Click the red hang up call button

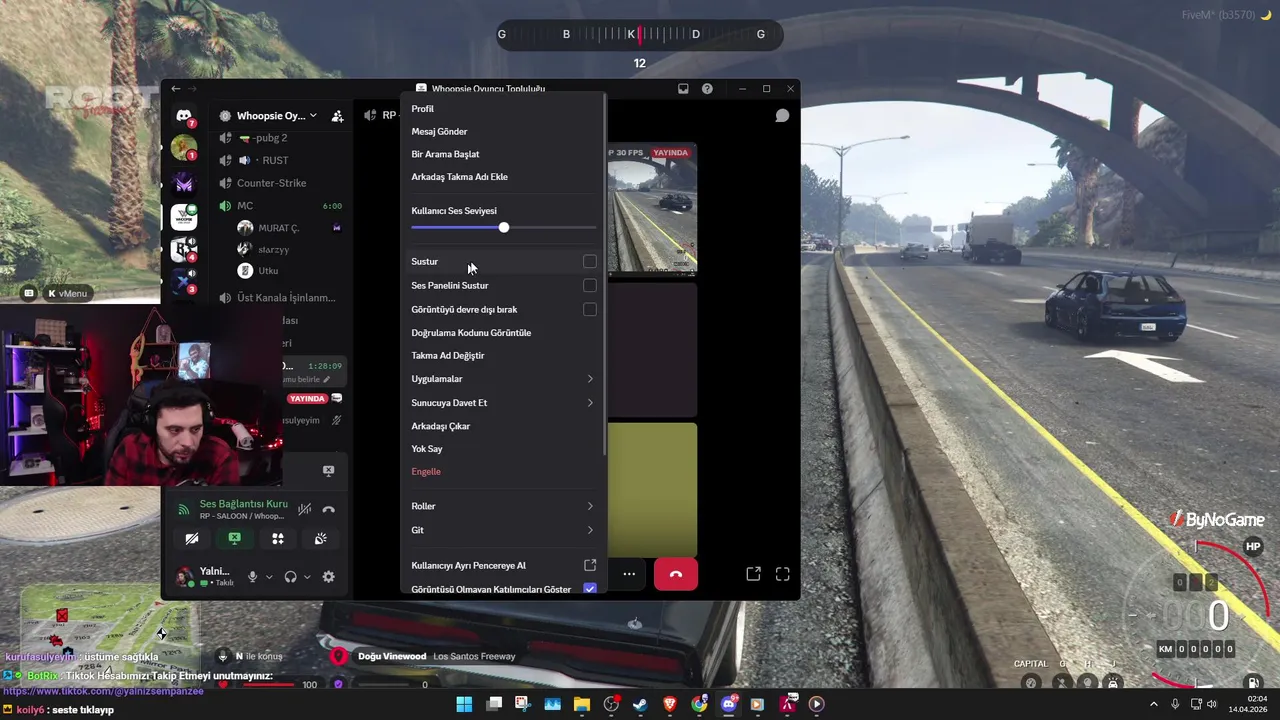click(676, 574)
